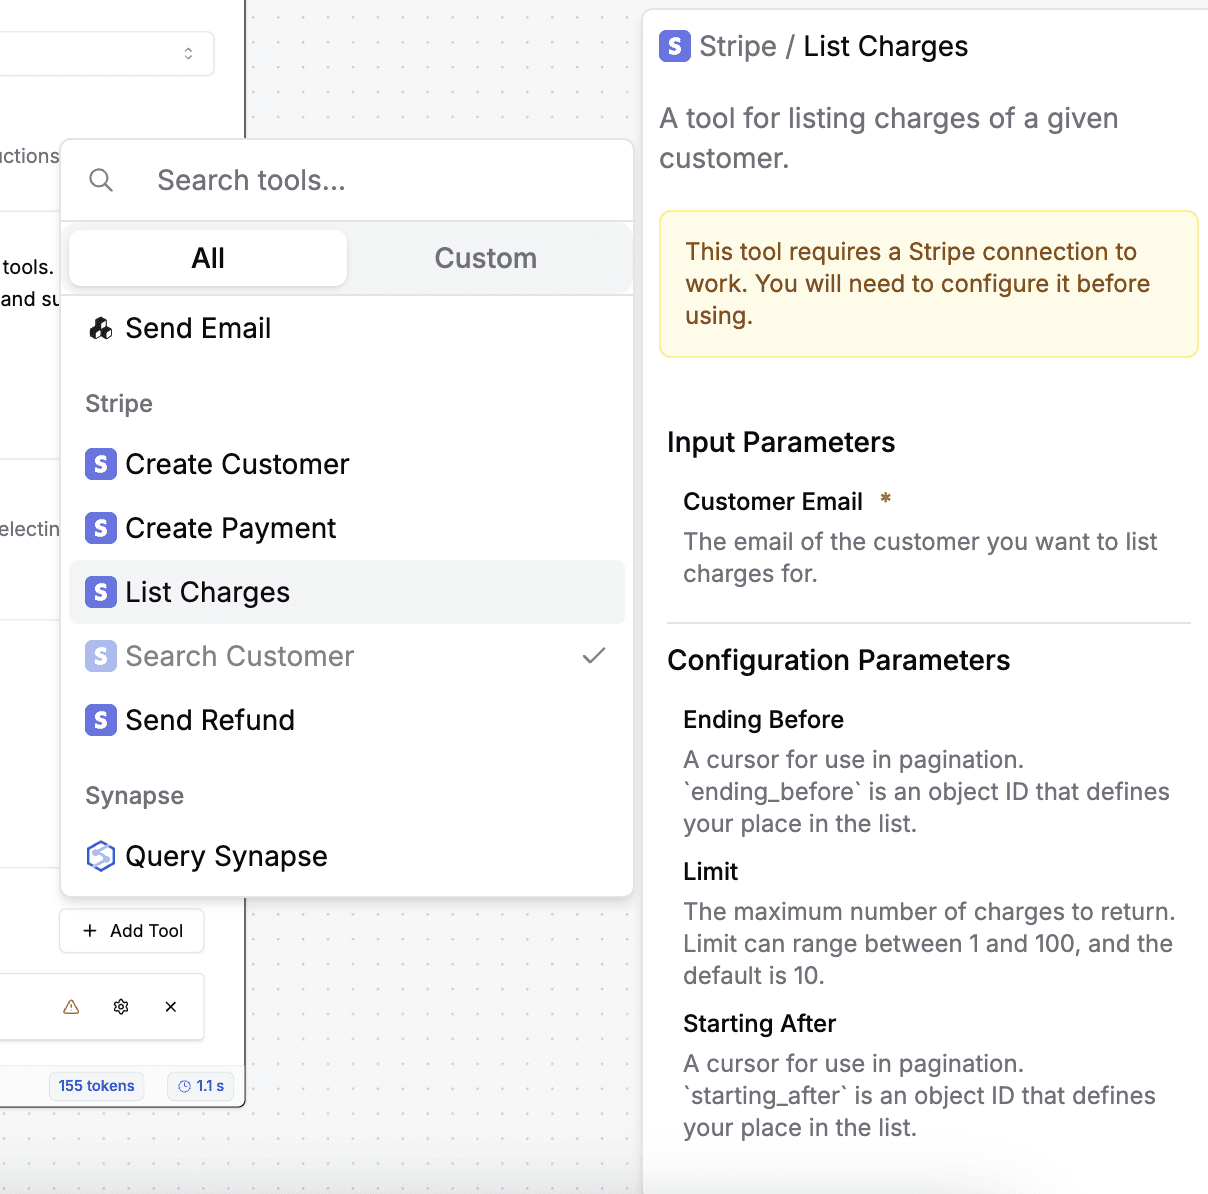Image resolution: width=1208 pixels, height=1194 pixels.
Task: Click the Stripe icon beside Create Customer
Action: (x=101, y=464)
